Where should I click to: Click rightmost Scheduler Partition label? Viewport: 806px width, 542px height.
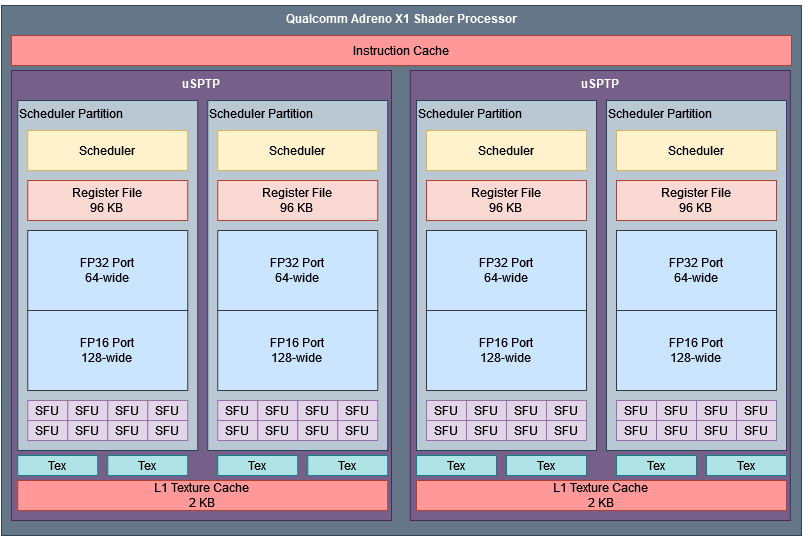[660, 114]
